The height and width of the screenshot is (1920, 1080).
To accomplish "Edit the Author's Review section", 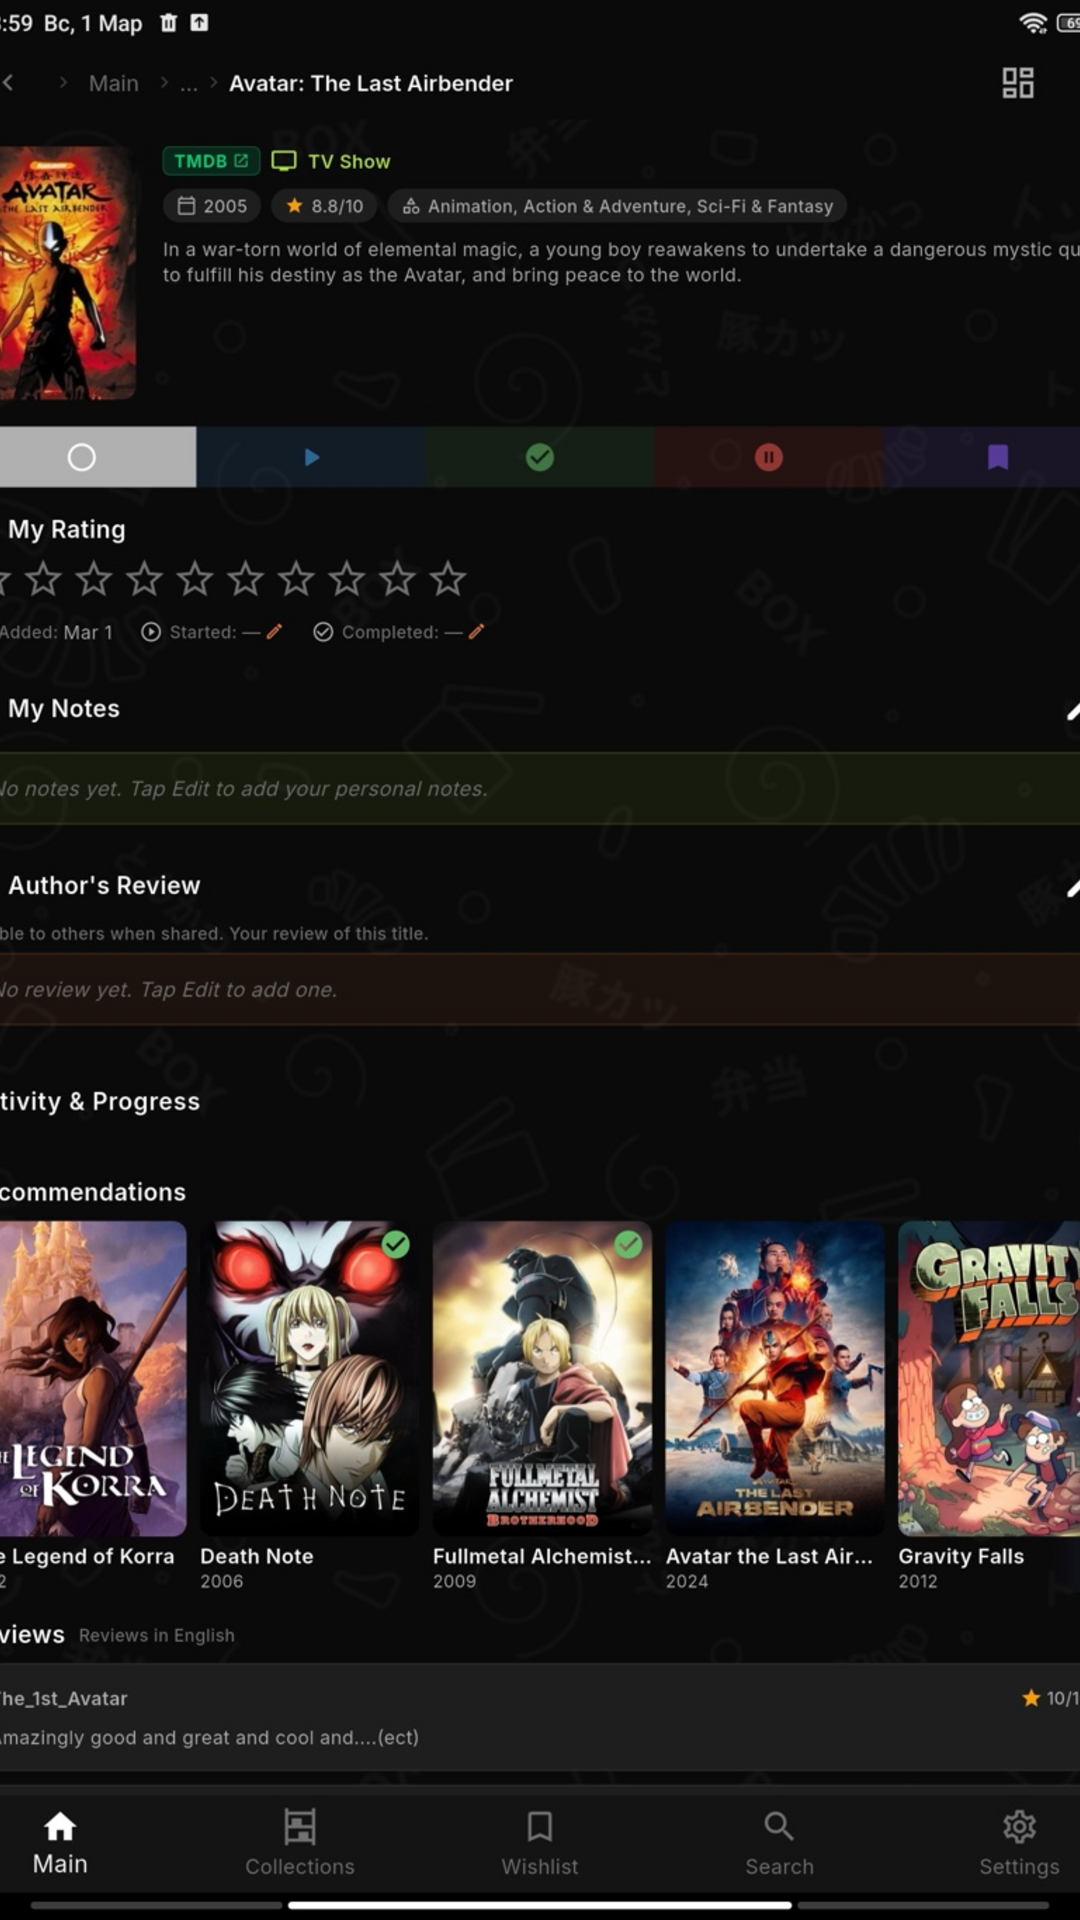I will 1071,887.
